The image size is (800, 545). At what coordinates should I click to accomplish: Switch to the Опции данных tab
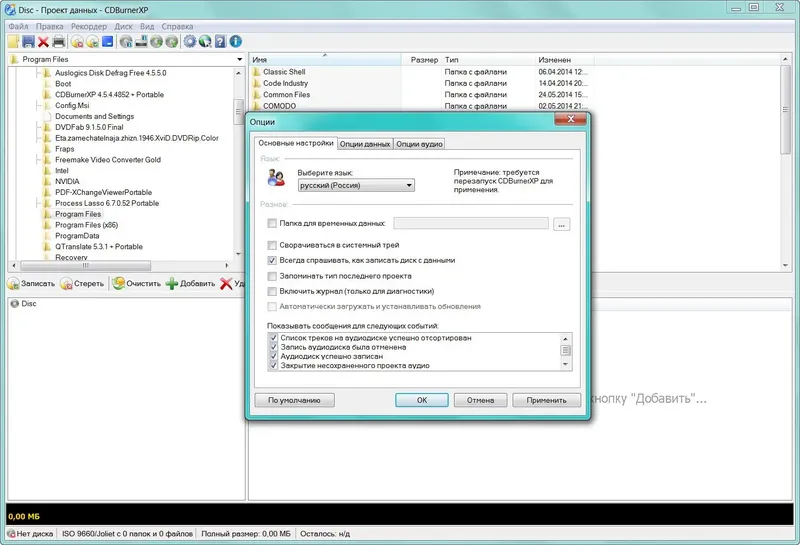click(x=365, y=144)
